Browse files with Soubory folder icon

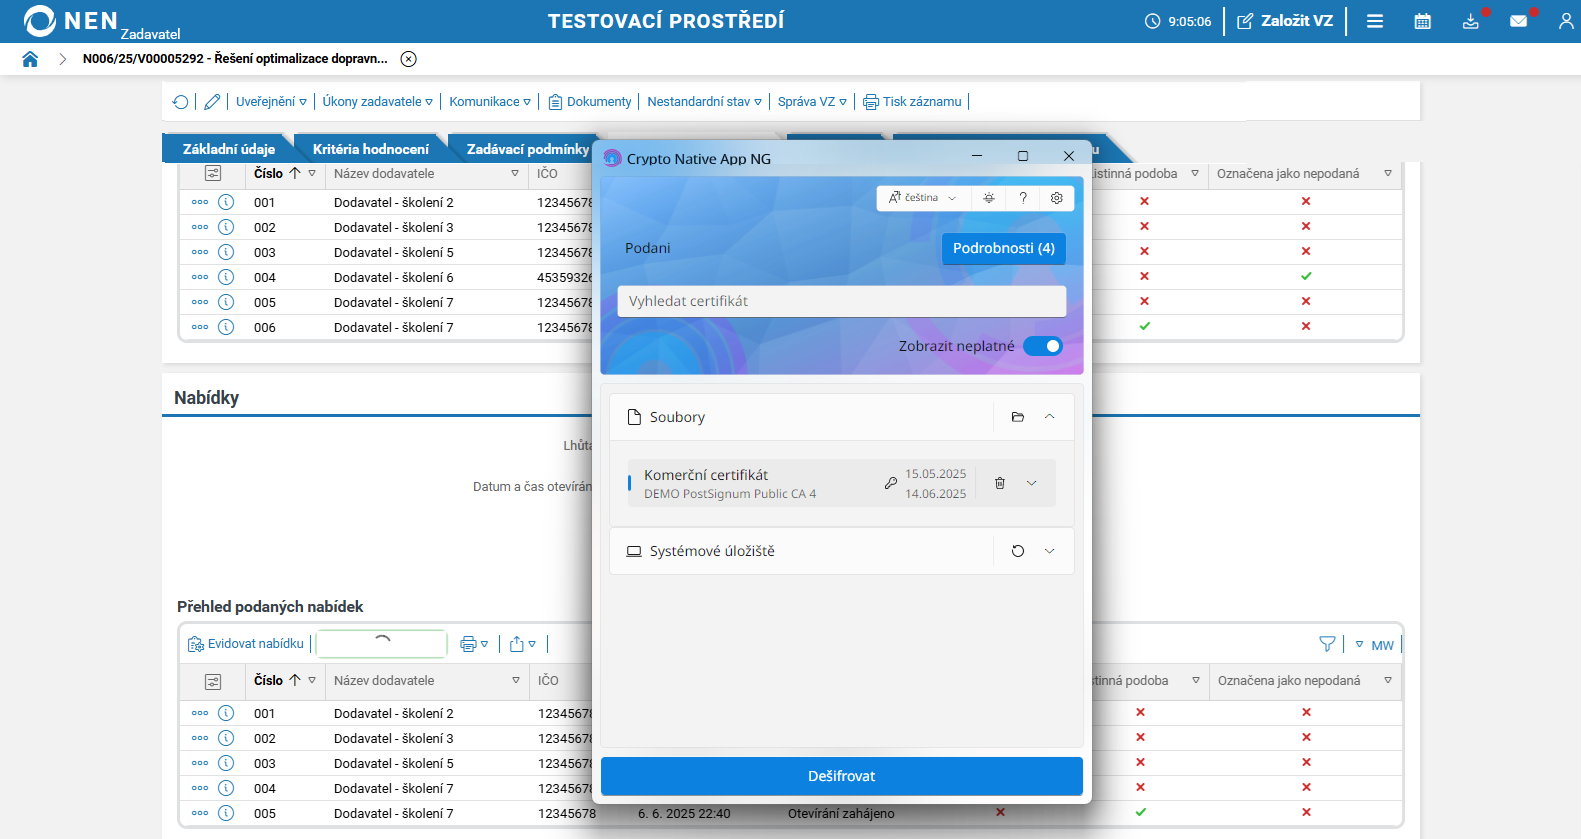pos(1018,417)
